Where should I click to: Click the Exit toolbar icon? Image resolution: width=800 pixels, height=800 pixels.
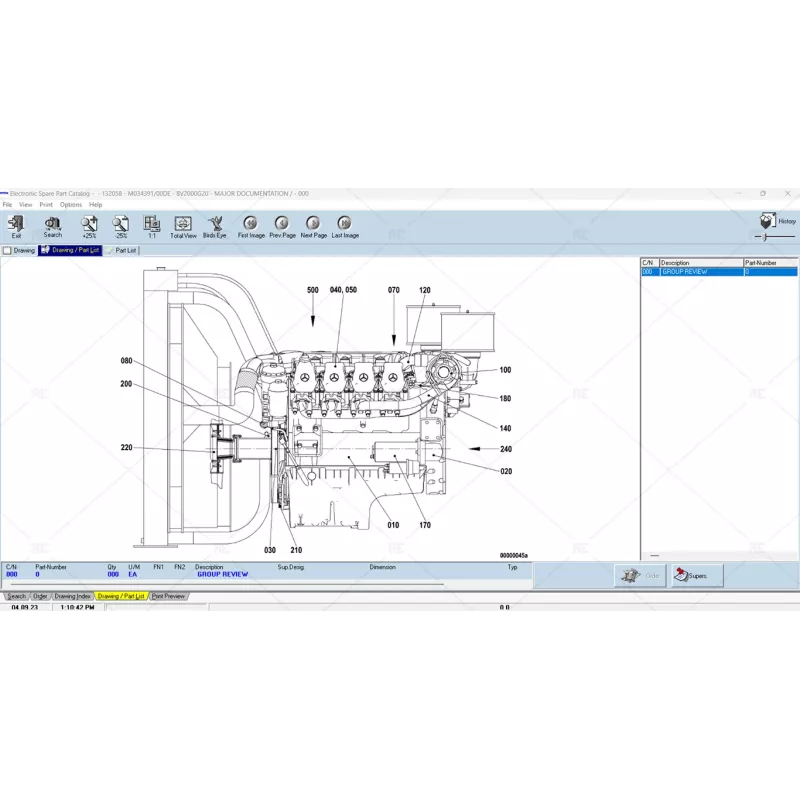[16, 225]
